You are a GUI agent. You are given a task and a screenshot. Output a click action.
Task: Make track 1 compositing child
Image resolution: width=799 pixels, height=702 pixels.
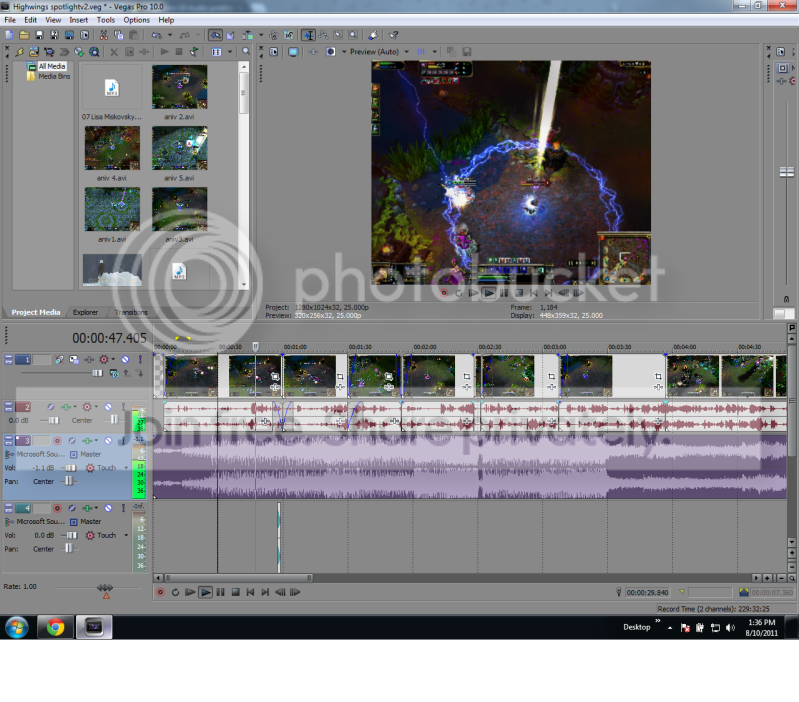[x=140, y=373]
